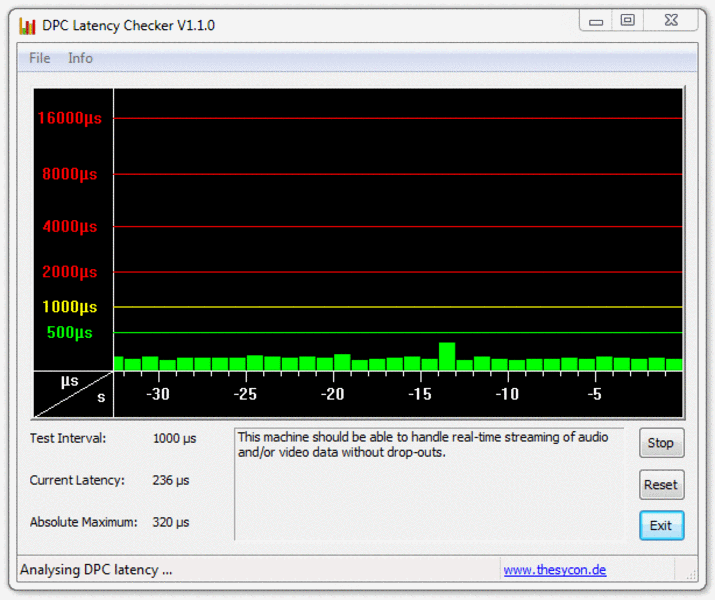The height and width of the screenshot is (600, 715).
Task: Click the red 16000µs axis label
Action: (x=70, y=118)
